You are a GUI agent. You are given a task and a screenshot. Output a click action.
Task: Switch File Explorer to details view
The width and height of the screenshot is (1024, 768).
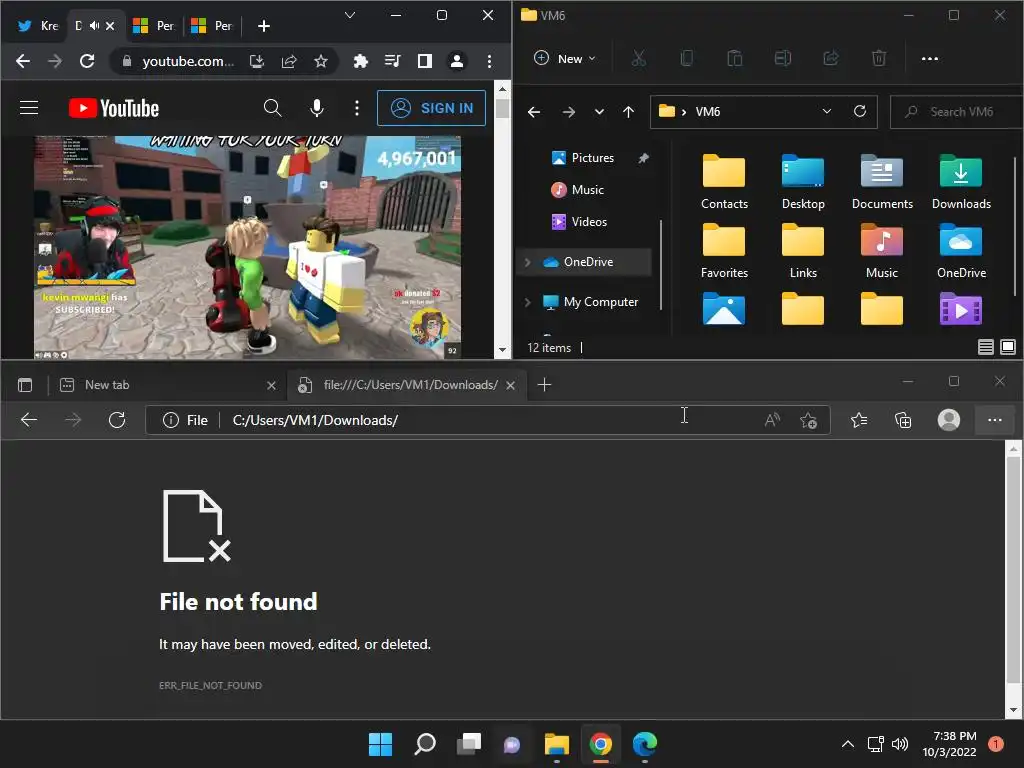(986, 347)
